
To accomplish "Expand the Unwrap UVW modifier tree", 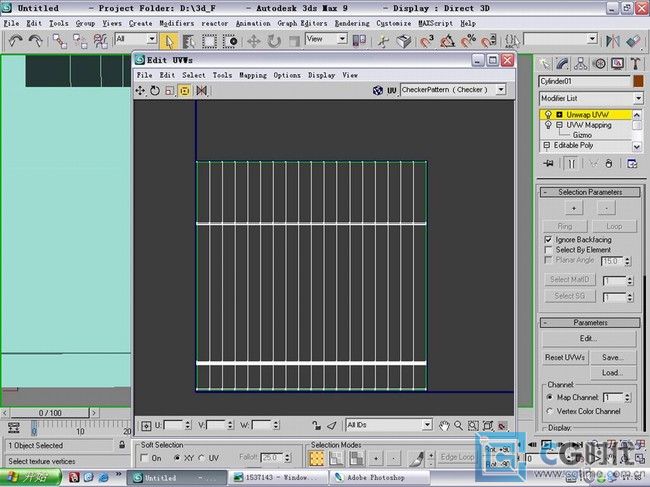I will [559, 114].
